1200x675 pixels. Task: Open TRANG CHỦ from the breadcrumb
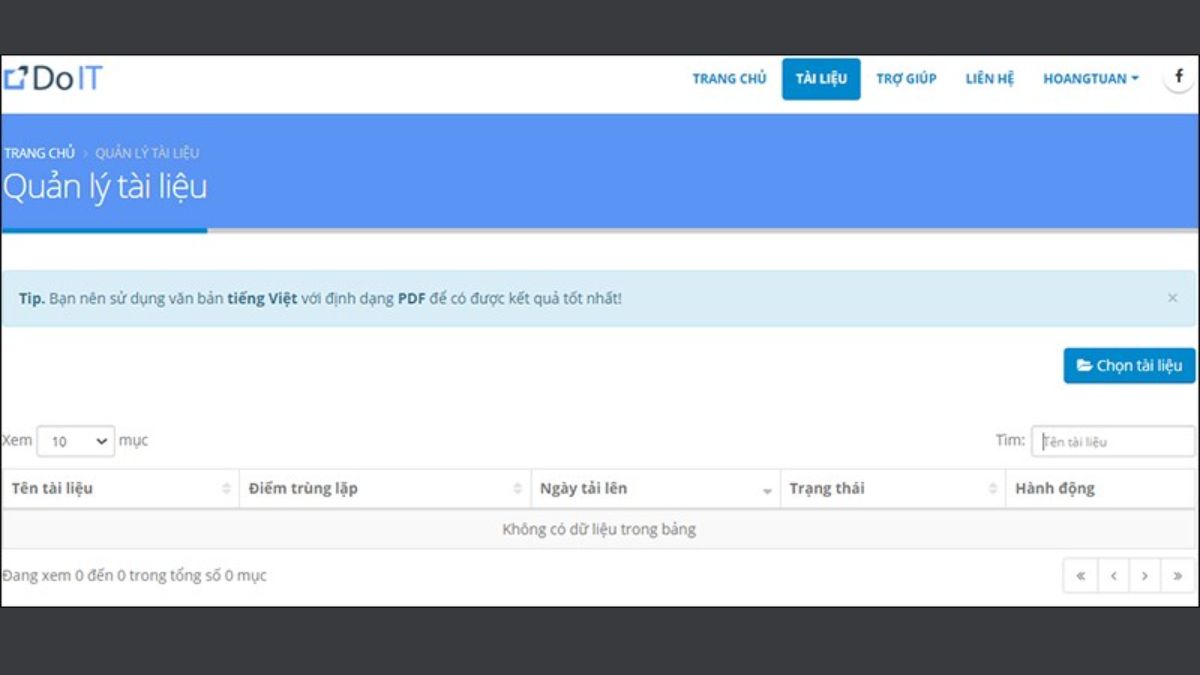pos(38,152)
